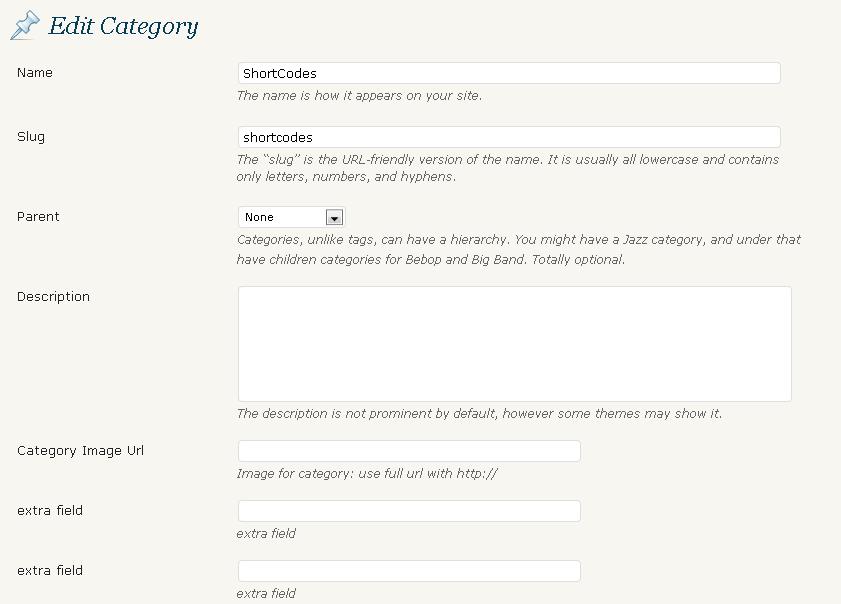Click the Jazz category hierarchy help text
This screenshot has width=841, height=604.
point(518,250)
